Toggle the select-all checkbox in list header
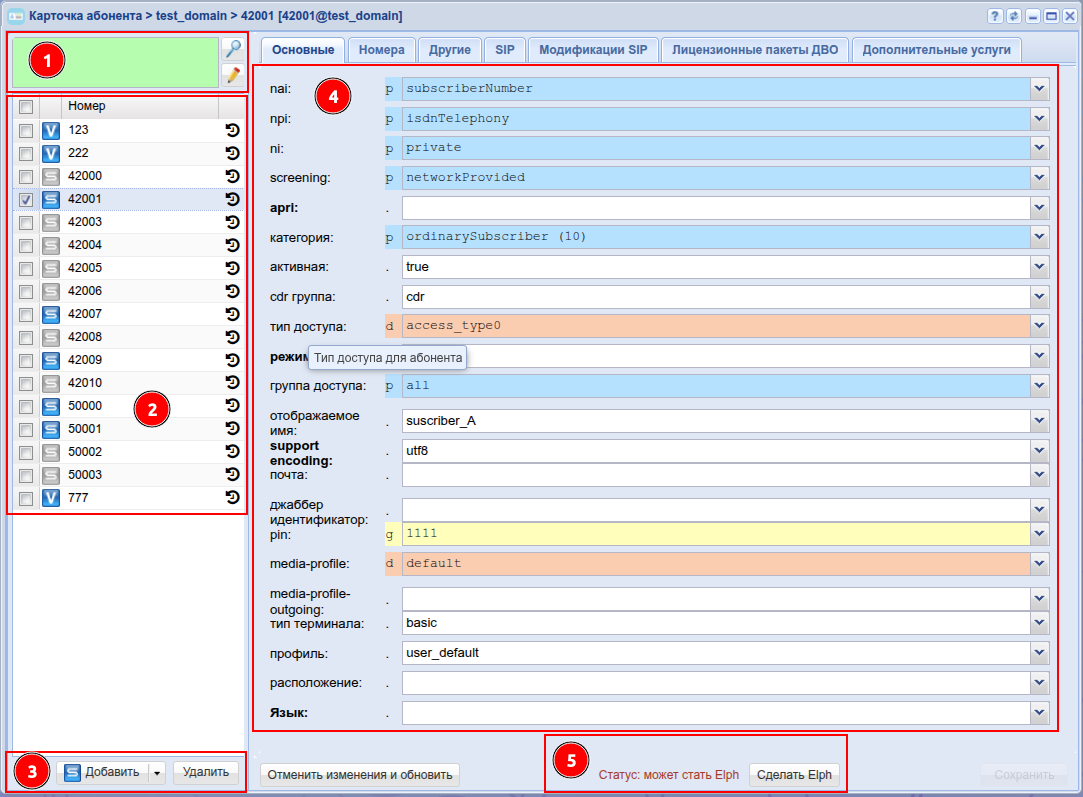The height and width of the screenshot is (797, 1083). (x=26, y=107)
